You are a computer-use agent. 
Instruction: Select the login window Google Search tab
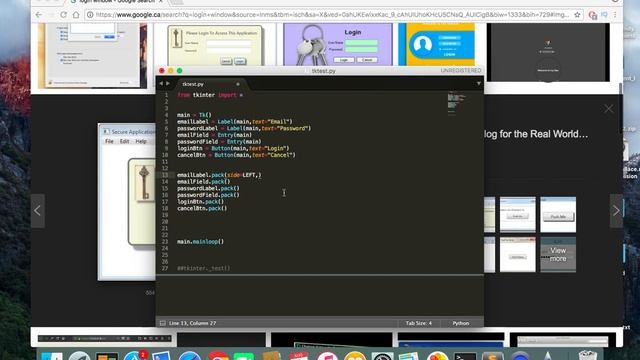tap(116, 2)
